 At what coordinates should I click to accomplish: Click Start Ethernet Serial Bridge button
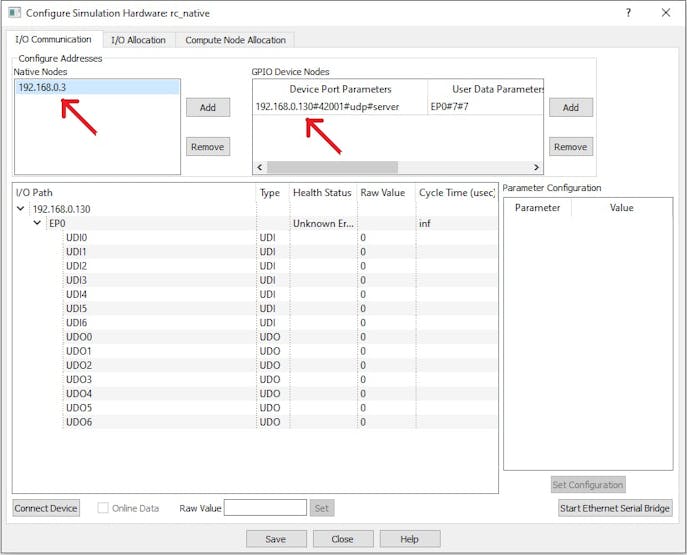pos(615,508)
